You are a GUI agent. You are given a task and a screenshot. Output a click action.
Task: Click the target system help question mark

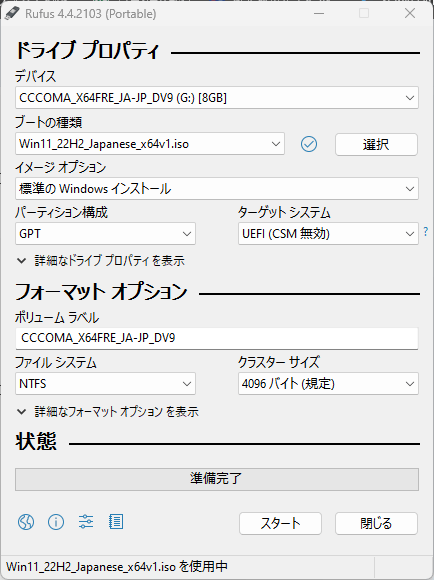click(x=425, y=232)
